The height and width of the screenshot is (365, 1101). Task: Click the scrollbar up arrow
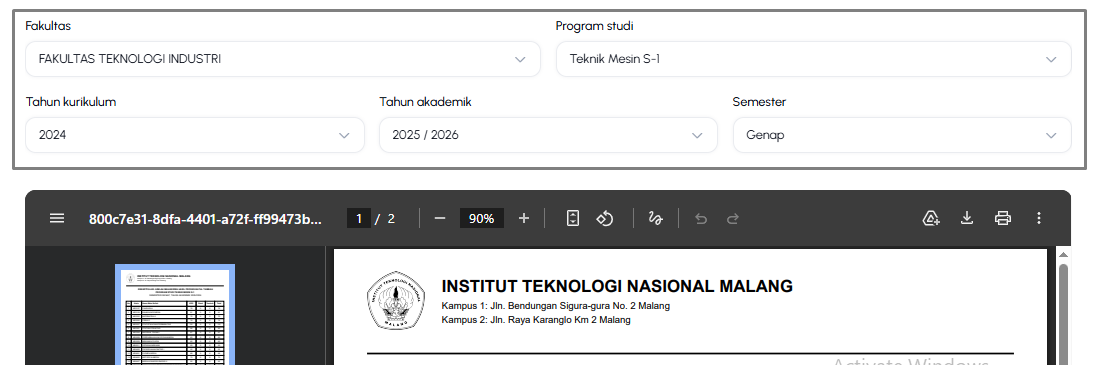pyautogui.click(x=1063, y=255)
